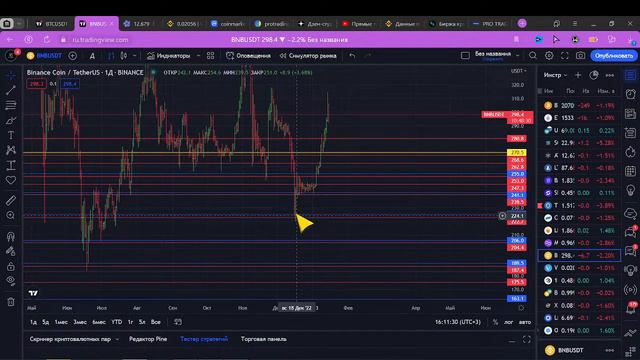The height and width of the screenshot is (360, 640).
Task: Open the candle chart style selector
Action: (124, 56)
